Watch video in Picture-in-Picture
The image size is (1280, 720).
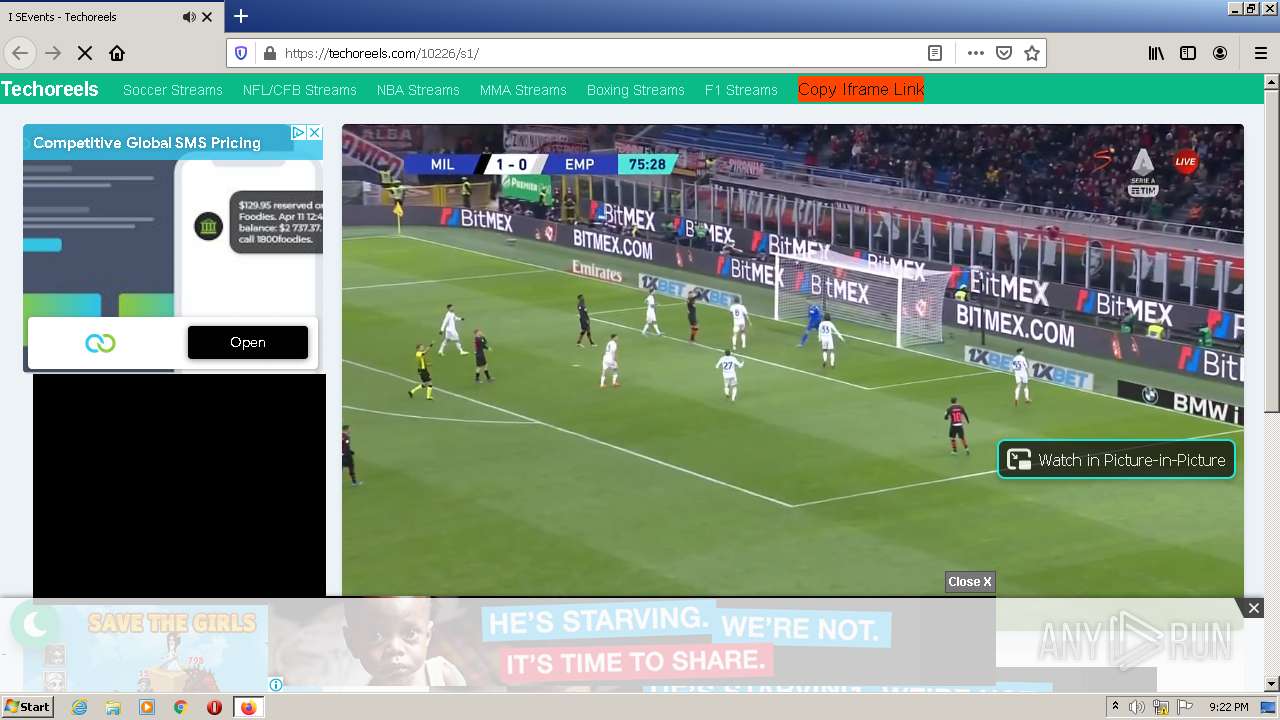(x=1116, y=460)
